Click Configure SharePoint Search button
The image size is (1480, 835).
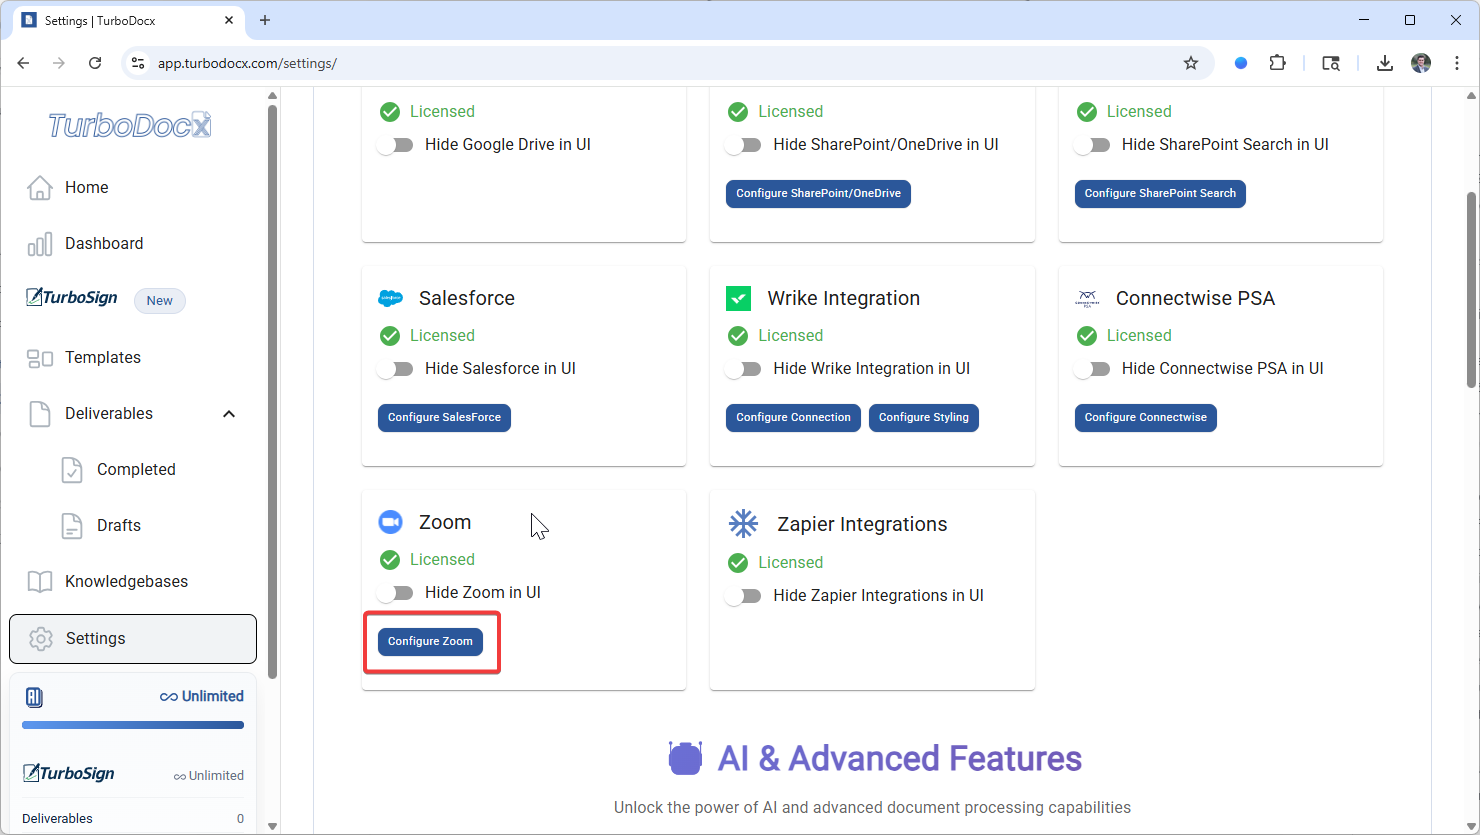pos(1160,194)
